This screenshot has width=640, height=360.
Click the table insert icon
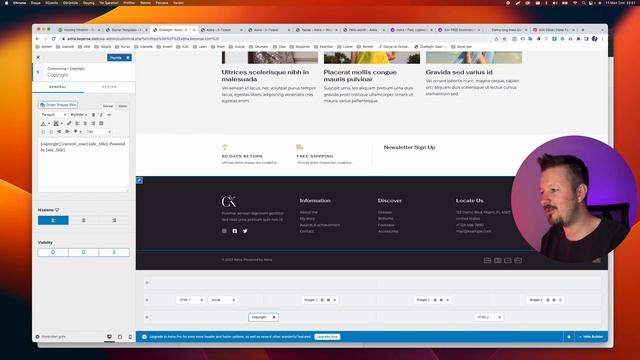[56, 123]
